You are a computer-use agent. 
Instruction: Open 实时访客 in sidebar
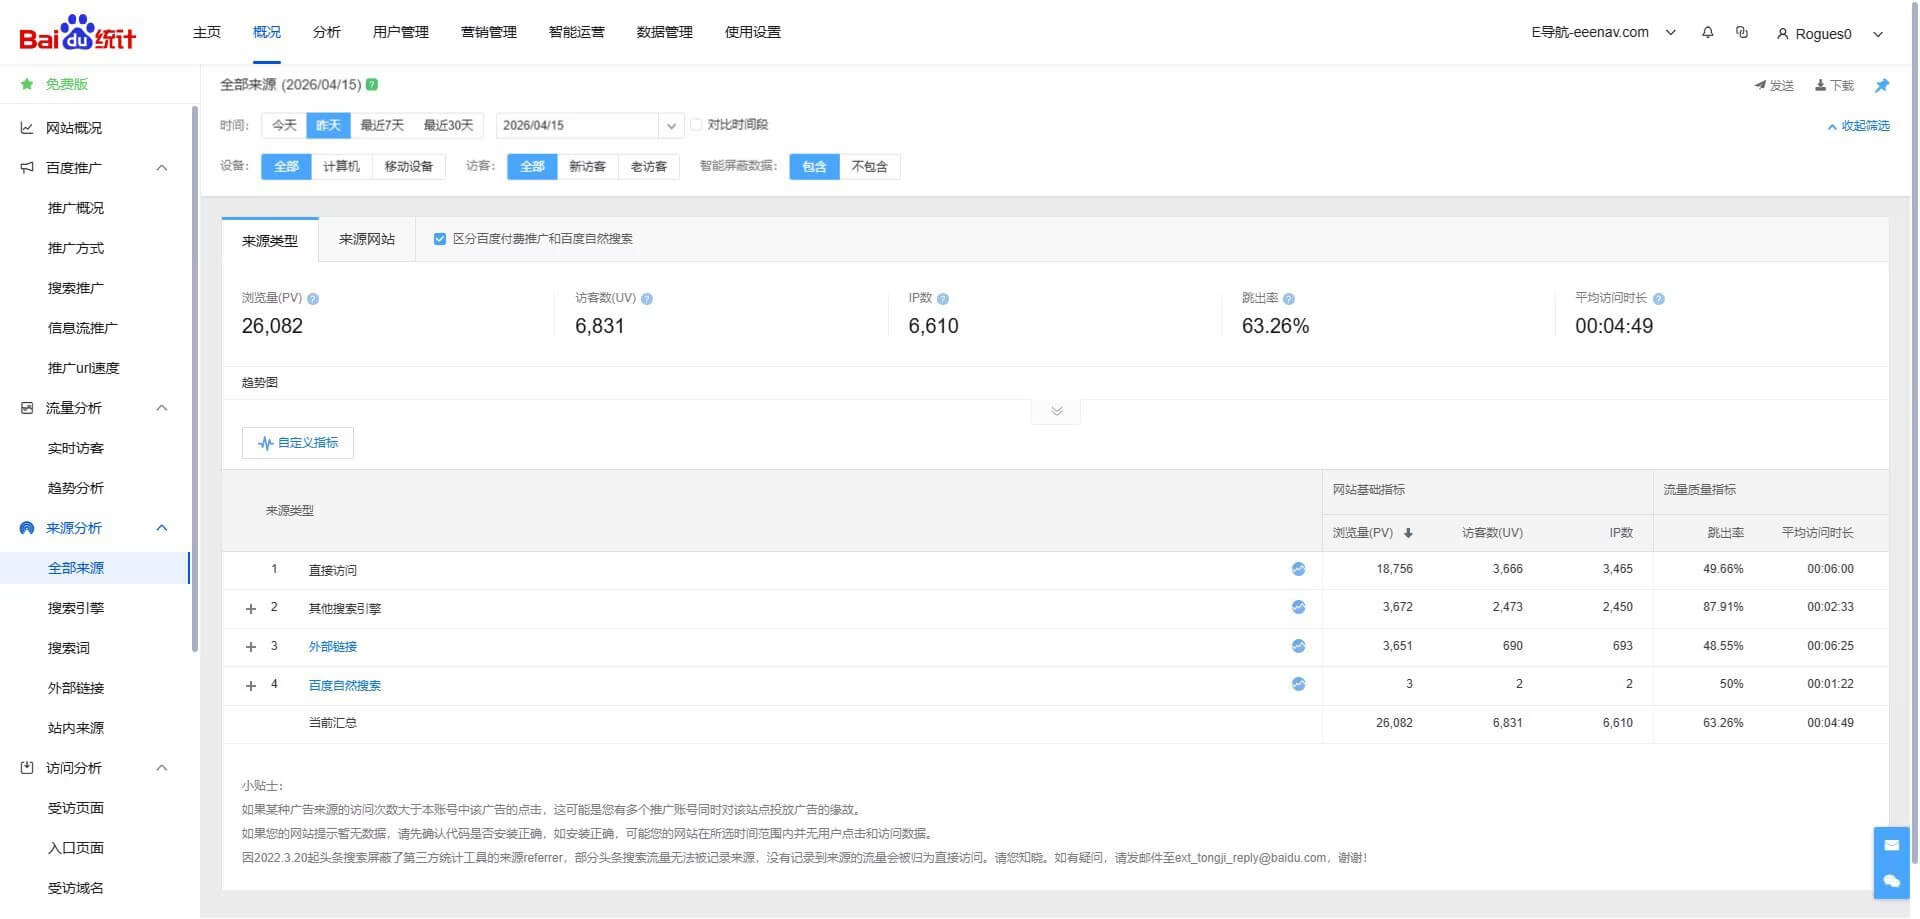point(76,448)
